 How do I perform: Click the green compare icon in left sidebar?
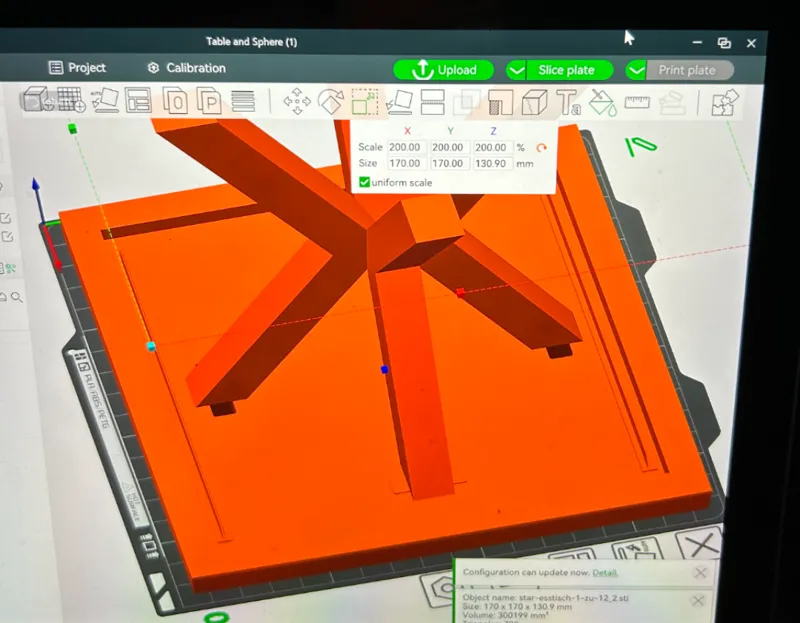click(x=9, y=268)
